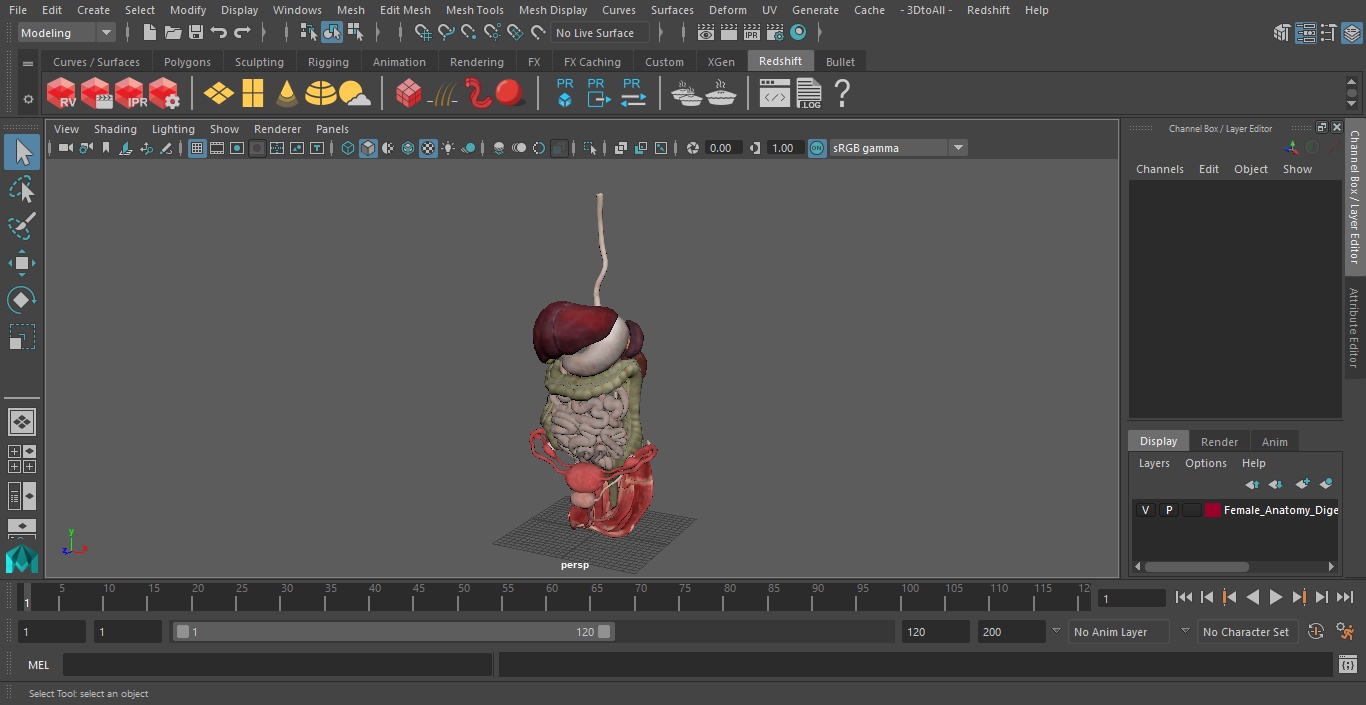Open the Modeling menu set dropdown
The image size is (1366, 705).
tap(67, 33)
